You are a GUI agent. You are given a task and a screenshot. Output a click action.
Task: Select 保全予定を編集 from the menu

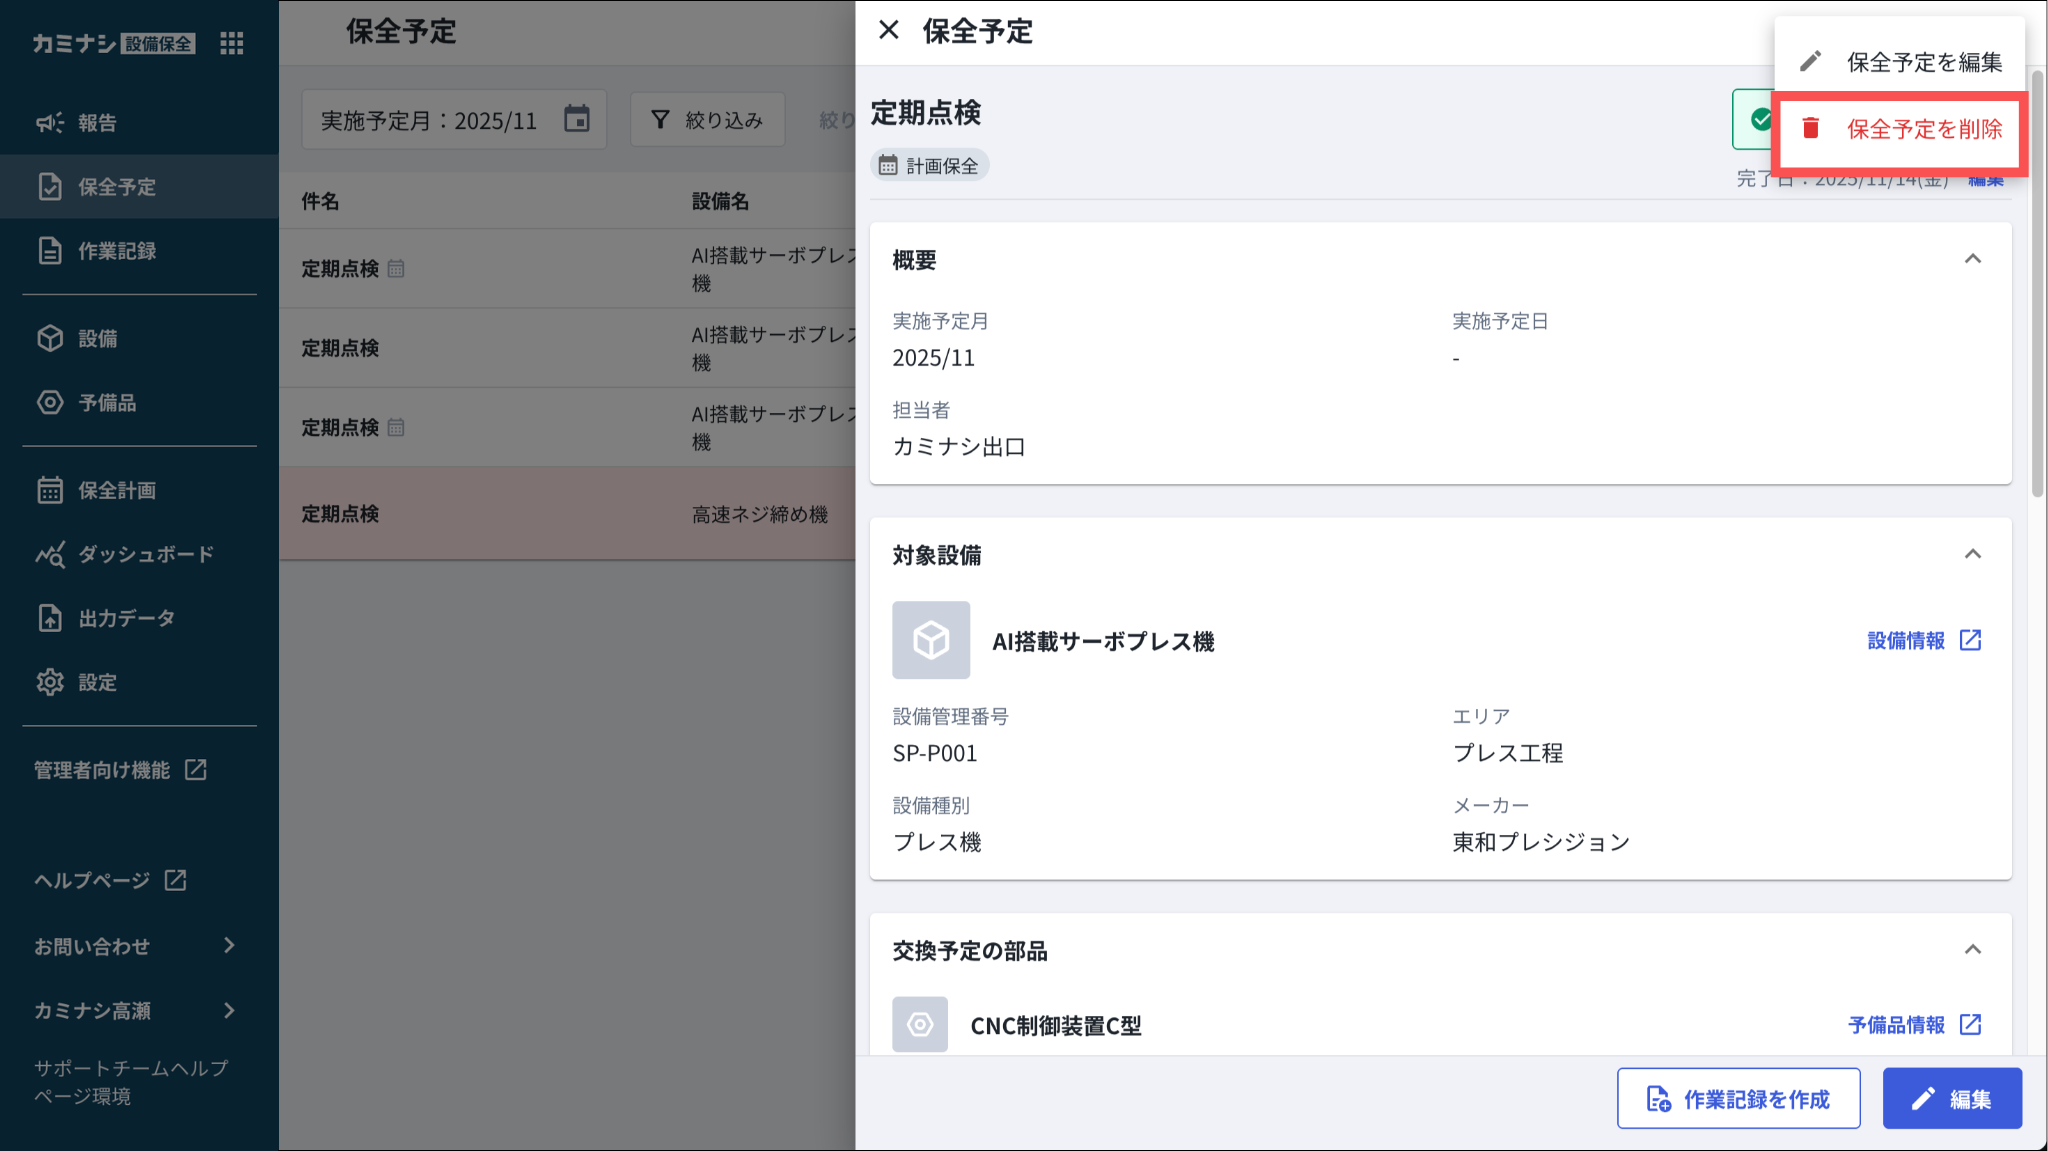[x=1923, y=62]
